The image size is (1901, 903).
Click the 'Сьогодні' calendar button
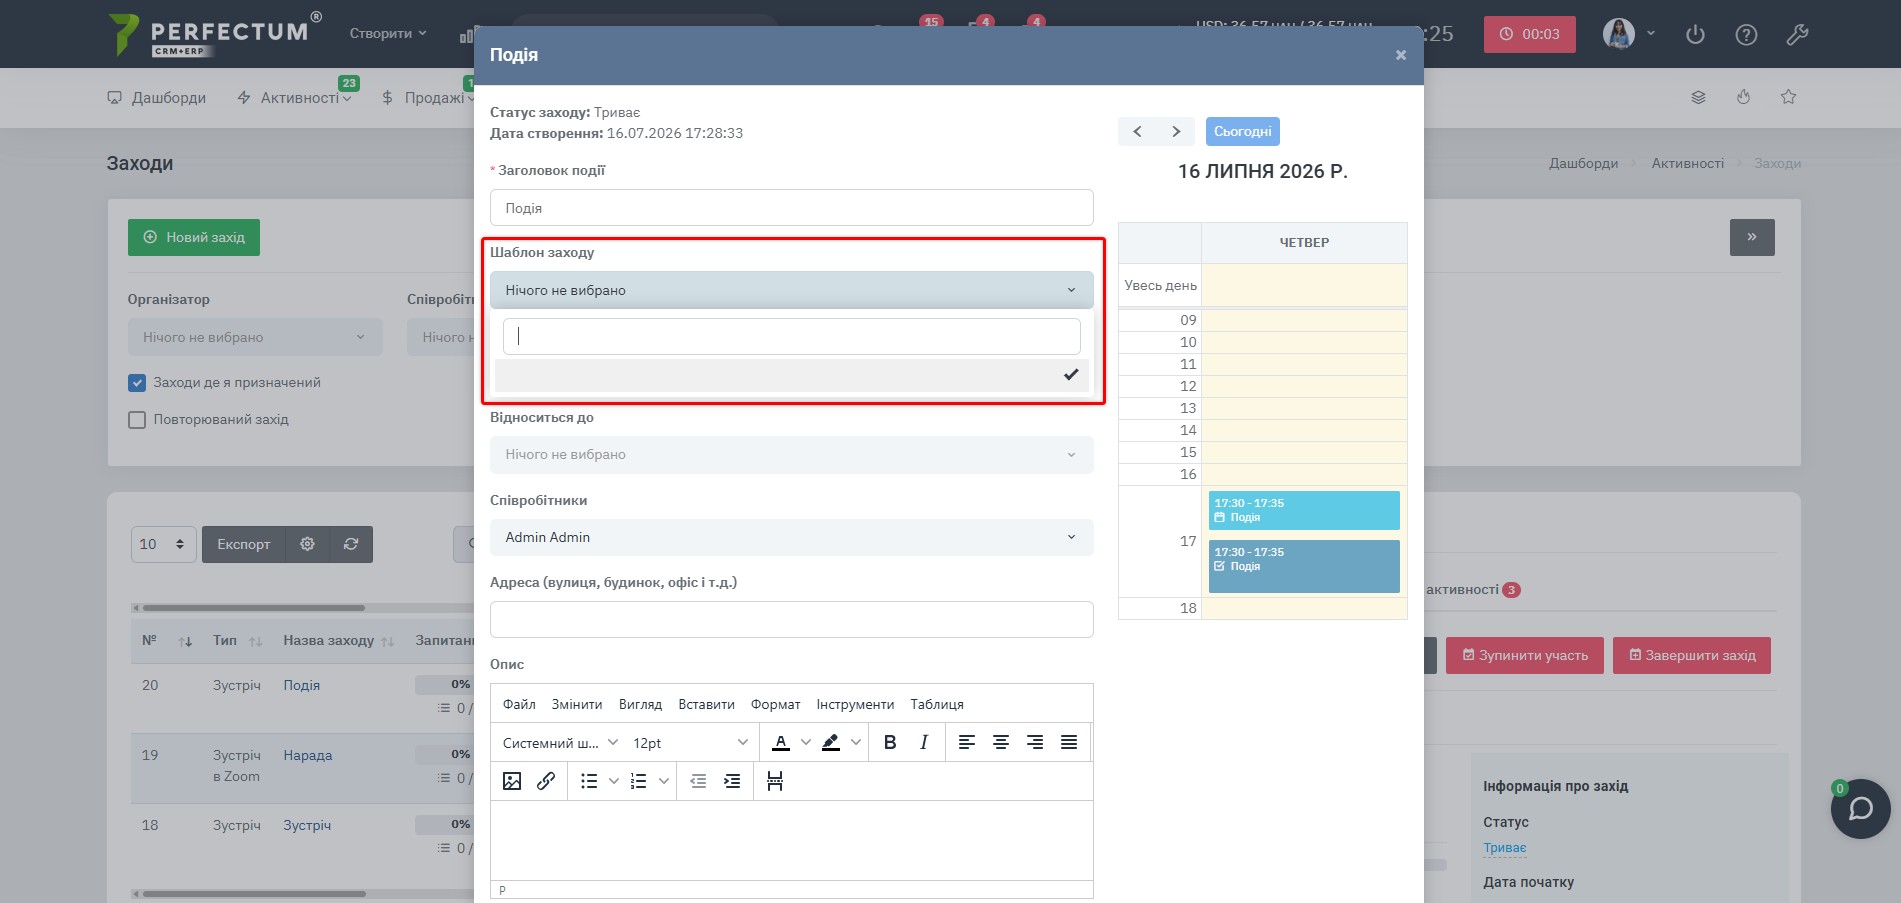[1242, 131]
